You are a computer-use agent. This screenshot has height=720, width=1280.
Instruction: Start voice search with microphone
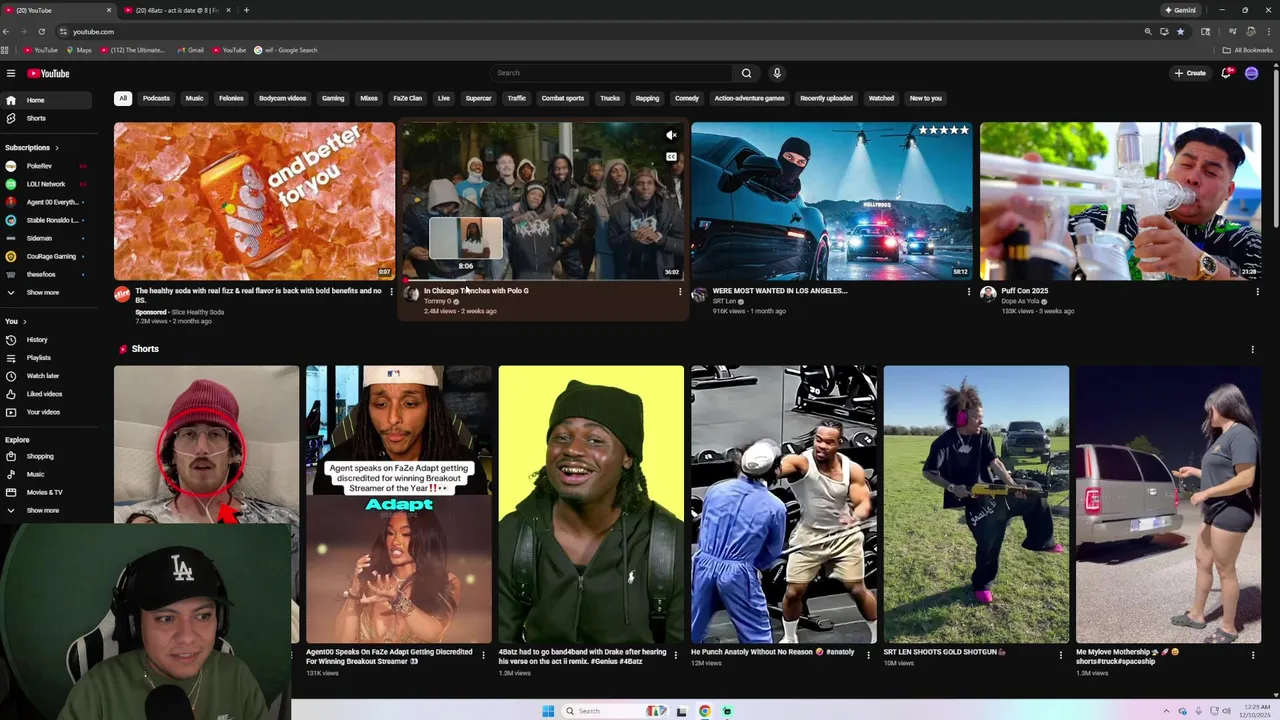point(776,73)
